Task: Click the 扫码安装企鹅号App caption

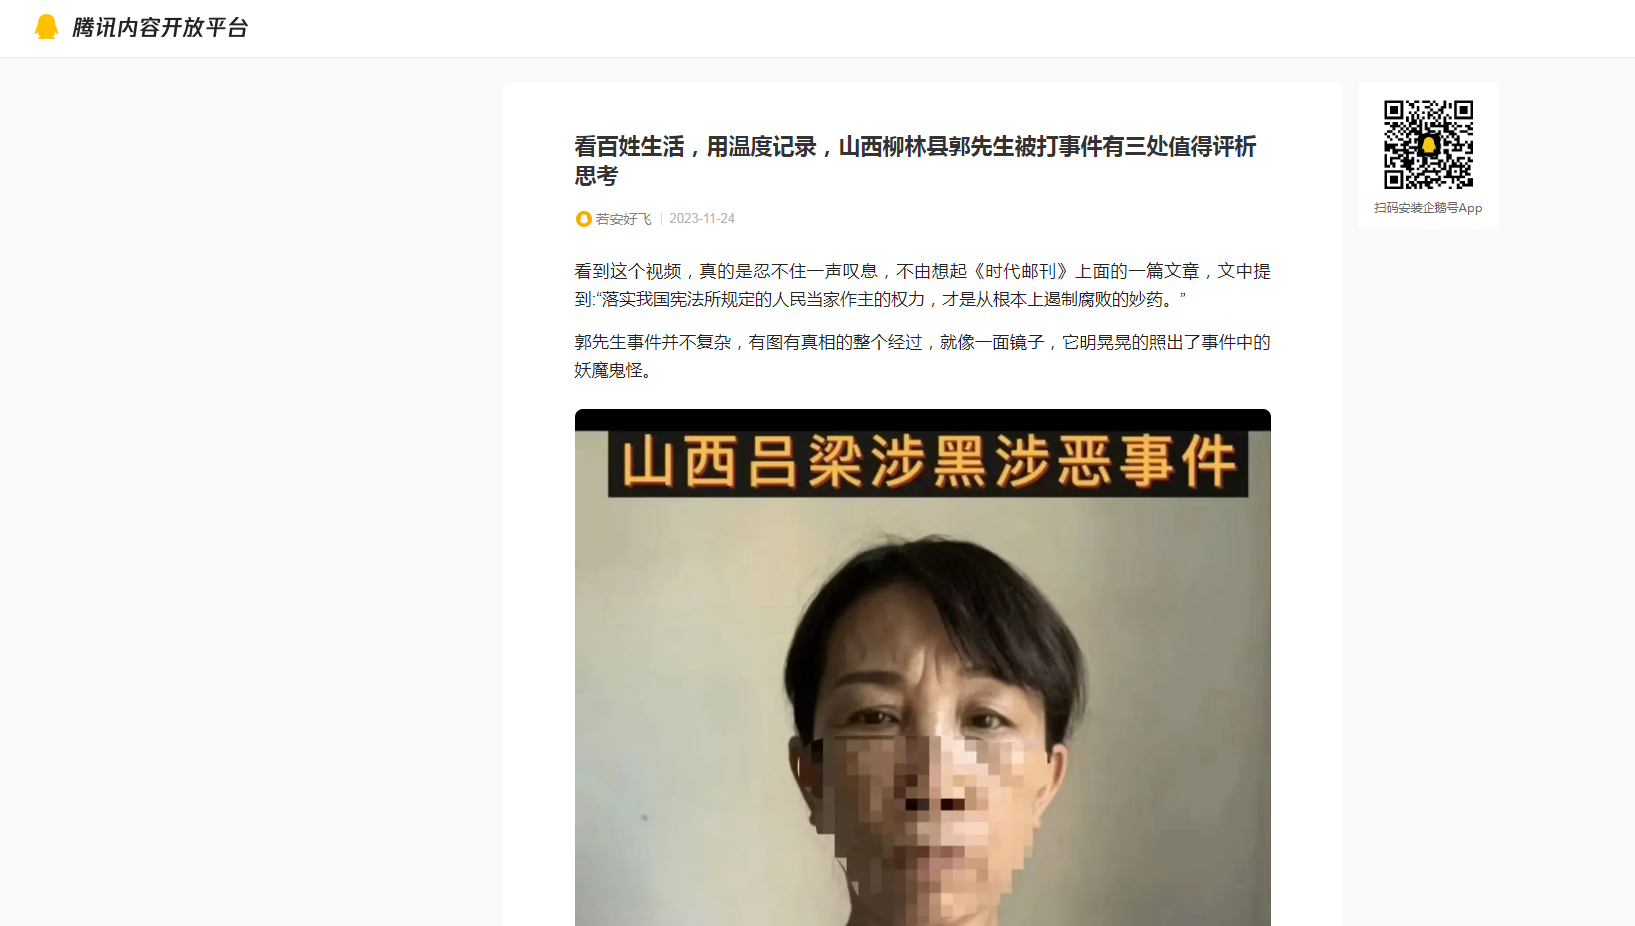Action: point(1428,208)
